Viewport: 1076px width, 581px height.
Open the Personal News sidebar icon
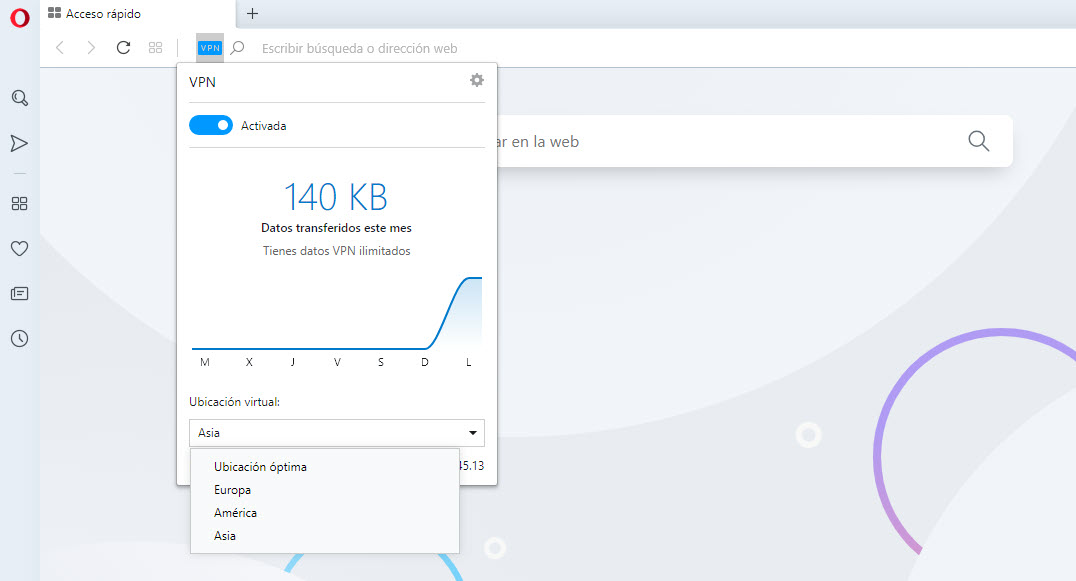pos(19,293)
